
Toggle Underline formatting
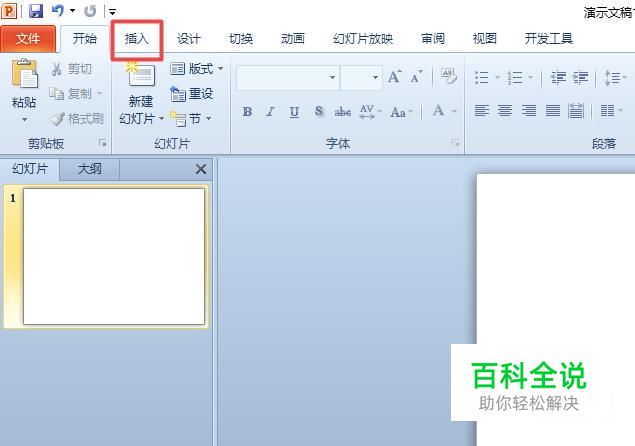coord(294,111)
